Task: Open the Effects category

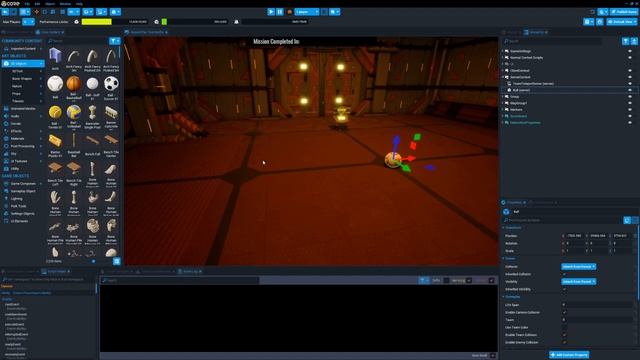Action: (16, 131)
